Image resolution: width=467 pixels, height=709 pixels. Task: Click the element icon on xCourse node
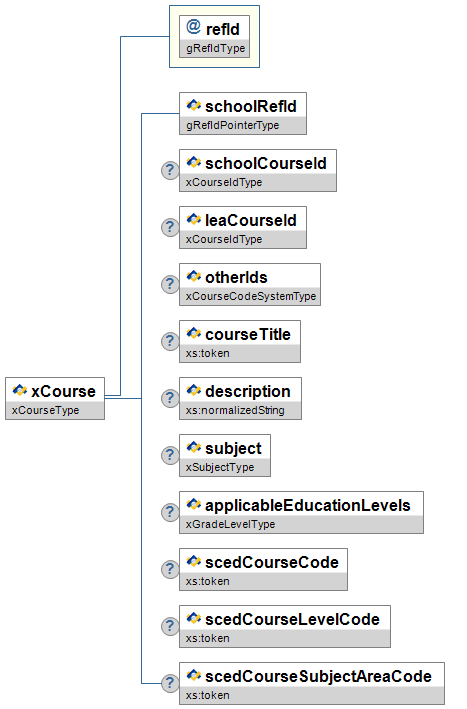pyautogui.click(x=19, y=390)
